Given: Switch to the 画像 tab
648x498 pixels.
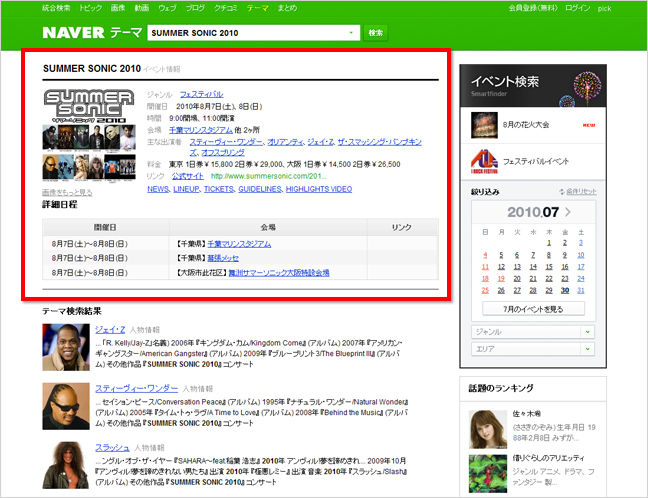Looking at the screenshot, I should (x=118, y=8).
